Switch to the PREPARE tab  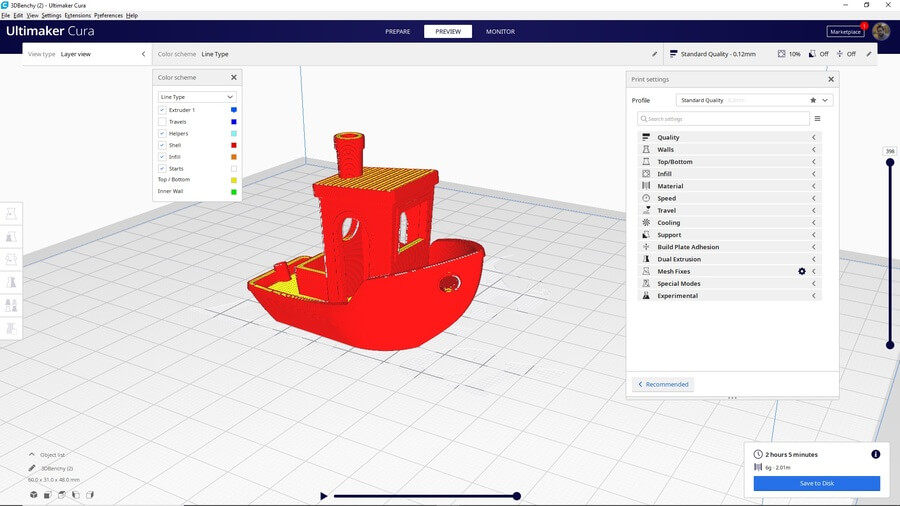coord(398,31)
